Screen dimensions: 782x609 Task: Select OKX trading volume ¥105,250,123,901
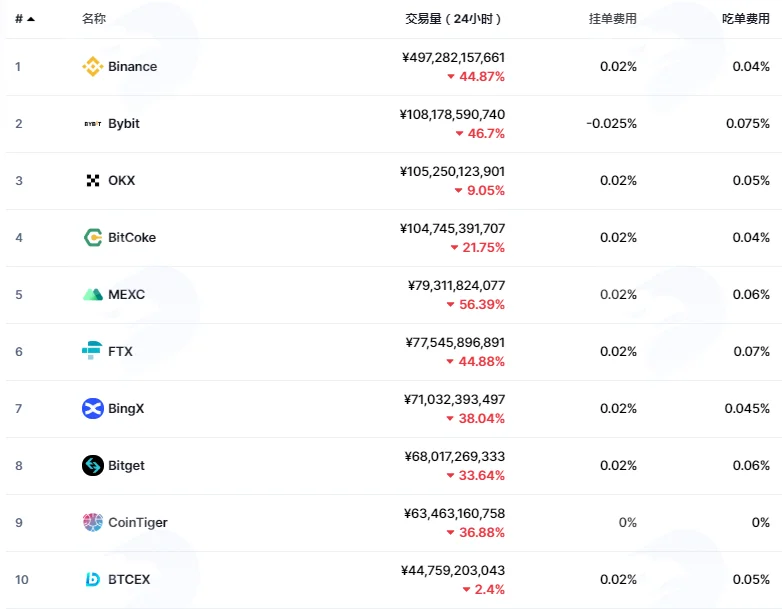point(452,172)
